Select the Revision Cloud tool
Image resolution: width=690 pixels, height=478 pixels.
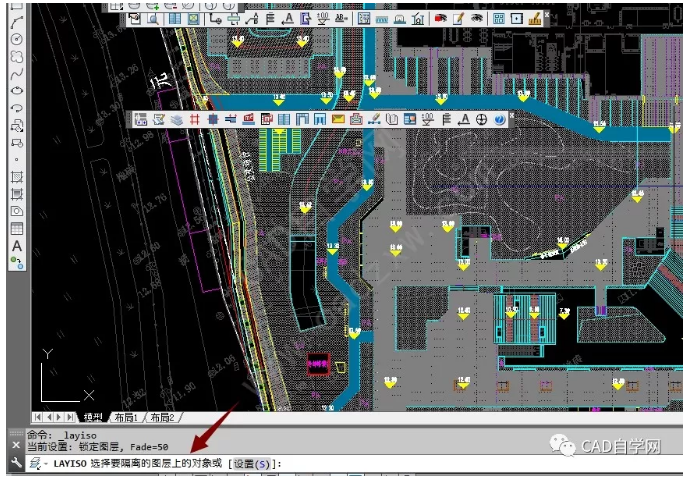click(17, 56)
